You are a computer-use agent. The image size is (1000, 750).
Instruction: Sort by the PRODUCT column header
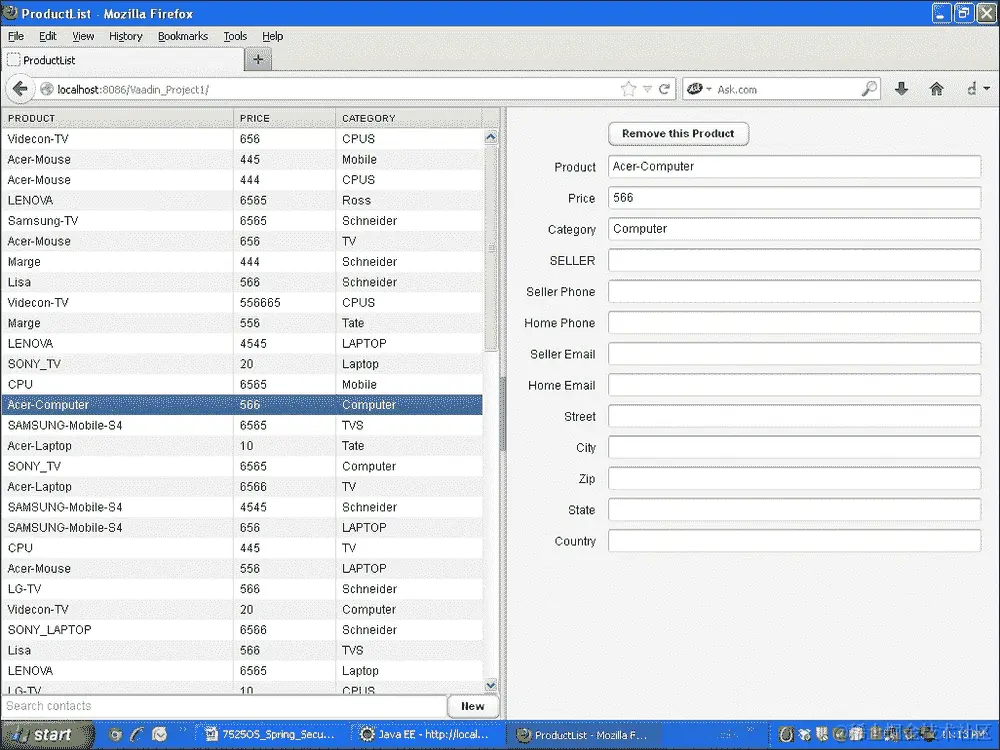click(117, 118)
